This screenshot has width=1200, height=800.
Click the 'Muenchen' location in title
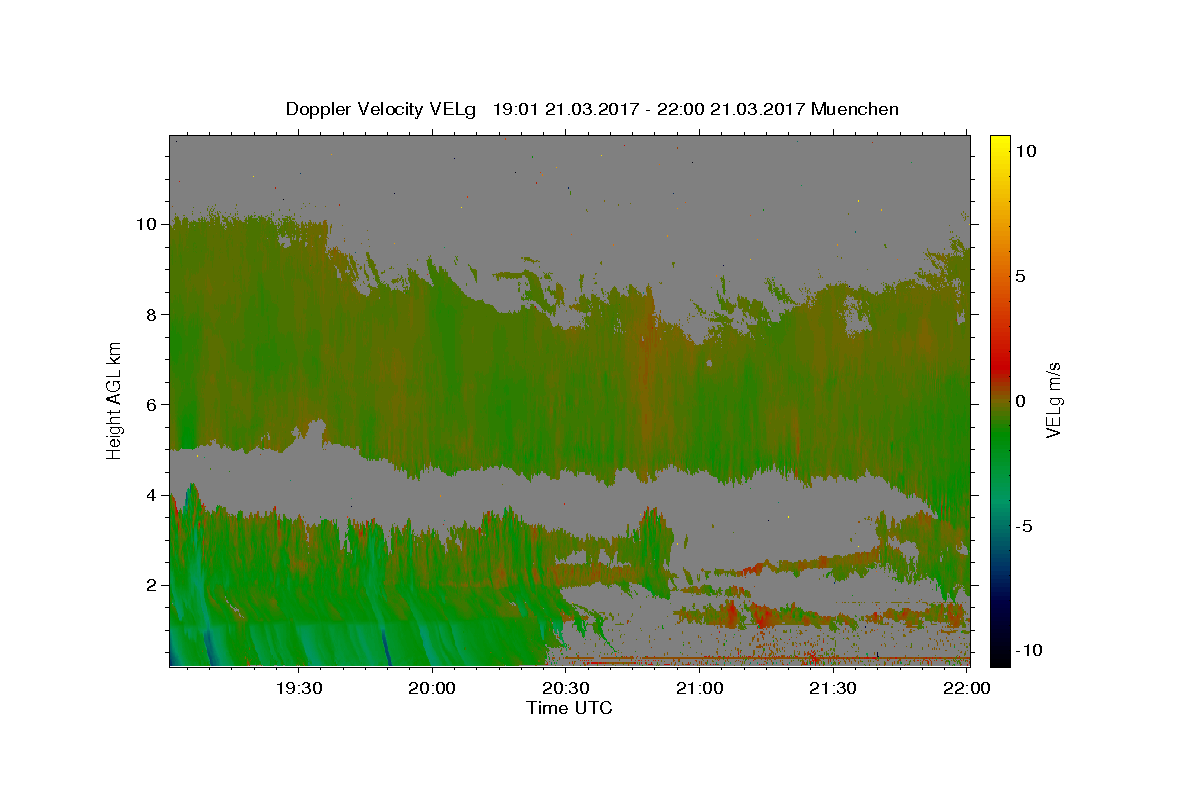[x=855, y=109]
